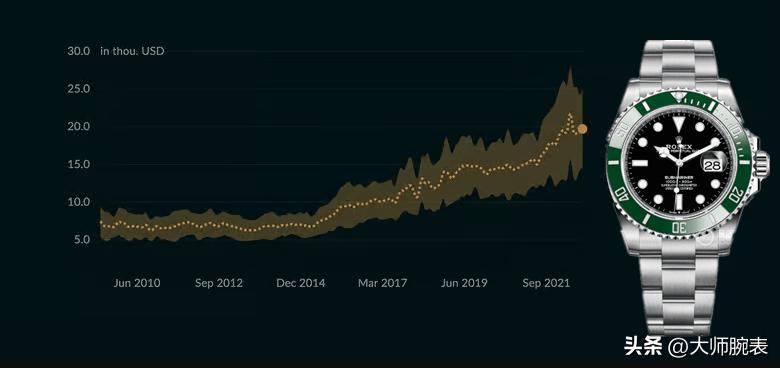Select the Jun 2010 x-axis label

coord(137,283)
